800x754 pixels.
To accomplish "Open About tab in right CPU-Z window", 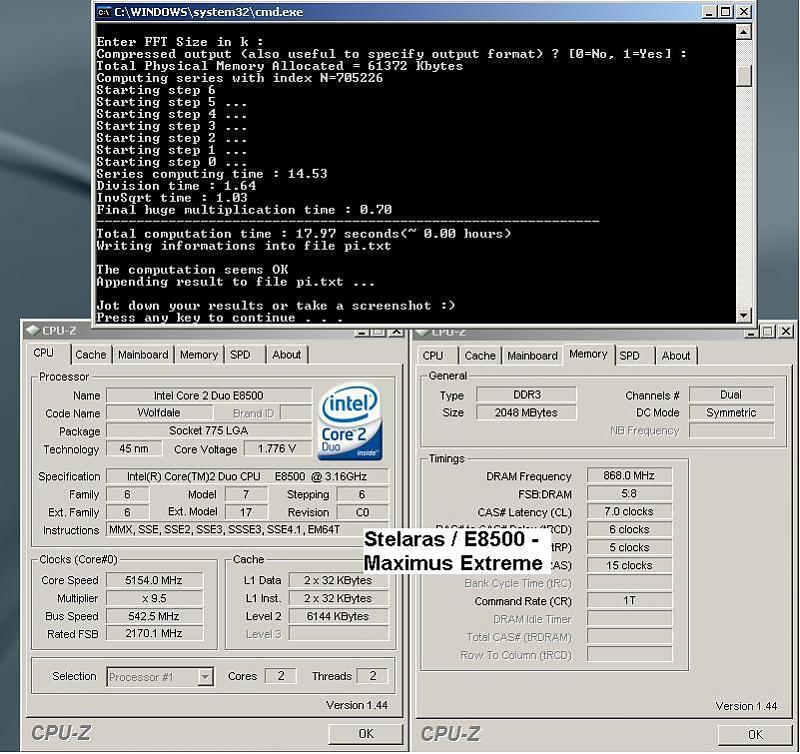I will pos(676,356).
